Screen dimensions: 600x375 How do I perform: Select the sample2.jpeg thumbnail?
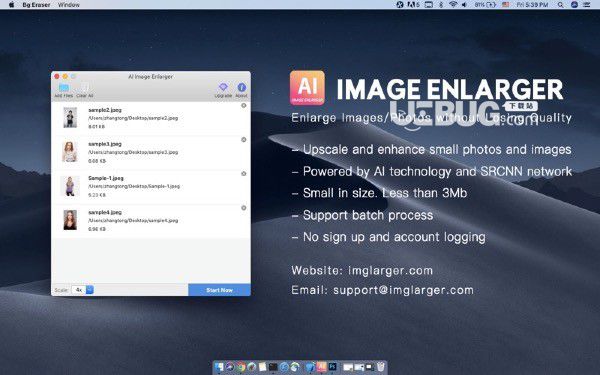point(70,117)
